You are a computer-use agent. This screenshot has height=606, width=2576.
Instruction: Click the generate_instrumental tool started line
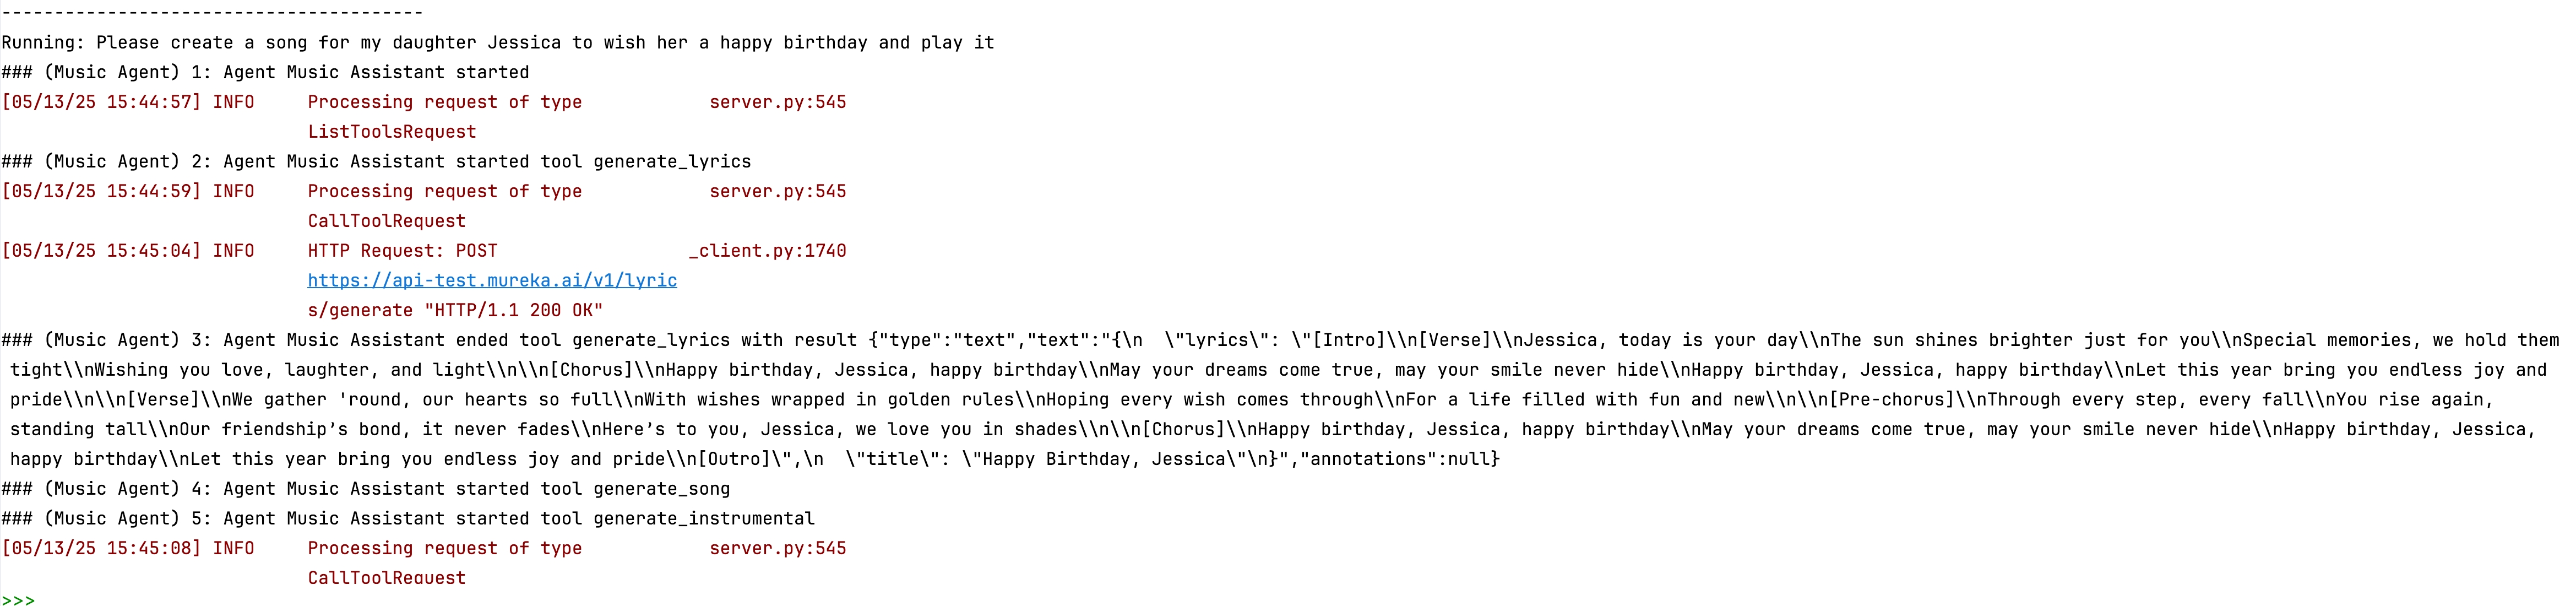click(x=408, y=518)
